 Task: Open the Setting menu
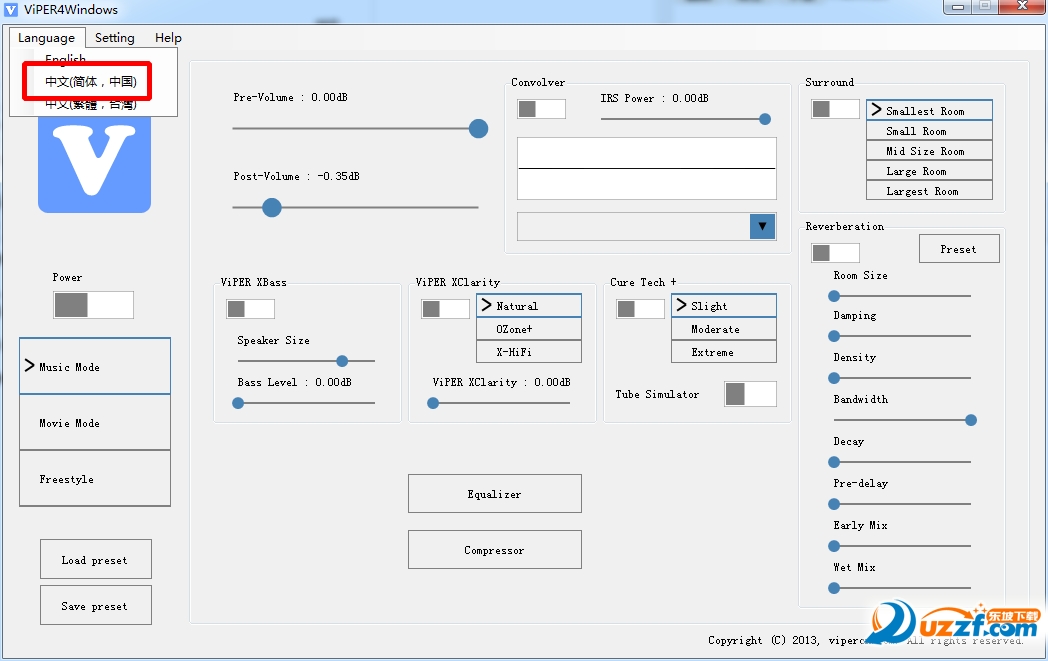[115, 38]
